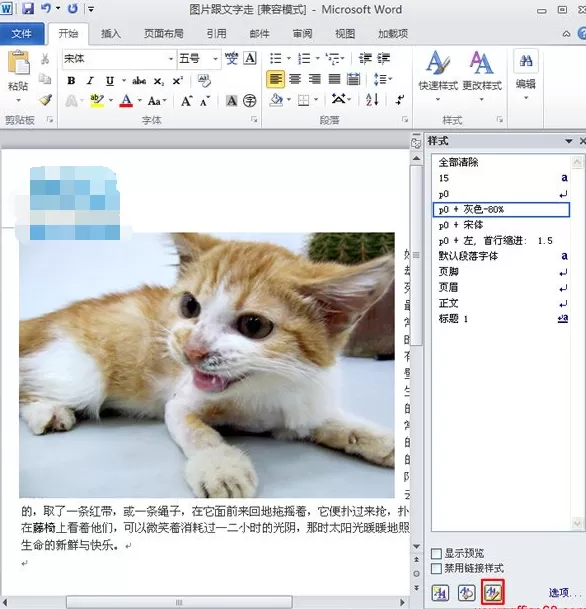This screenshot has width=586, height=609.
Task: Apply paragraph shading fill color
Action: [x=276, y=100]
